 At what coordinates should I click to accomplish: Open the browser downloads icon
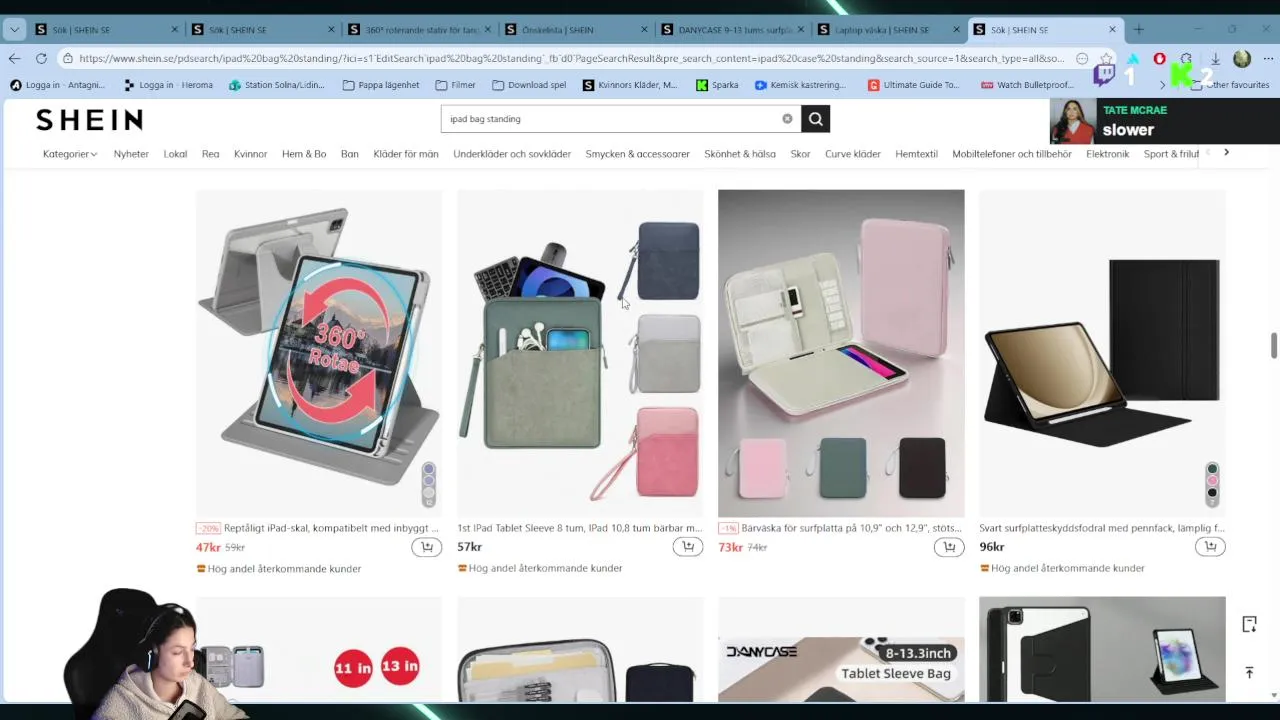point(1215,59)
